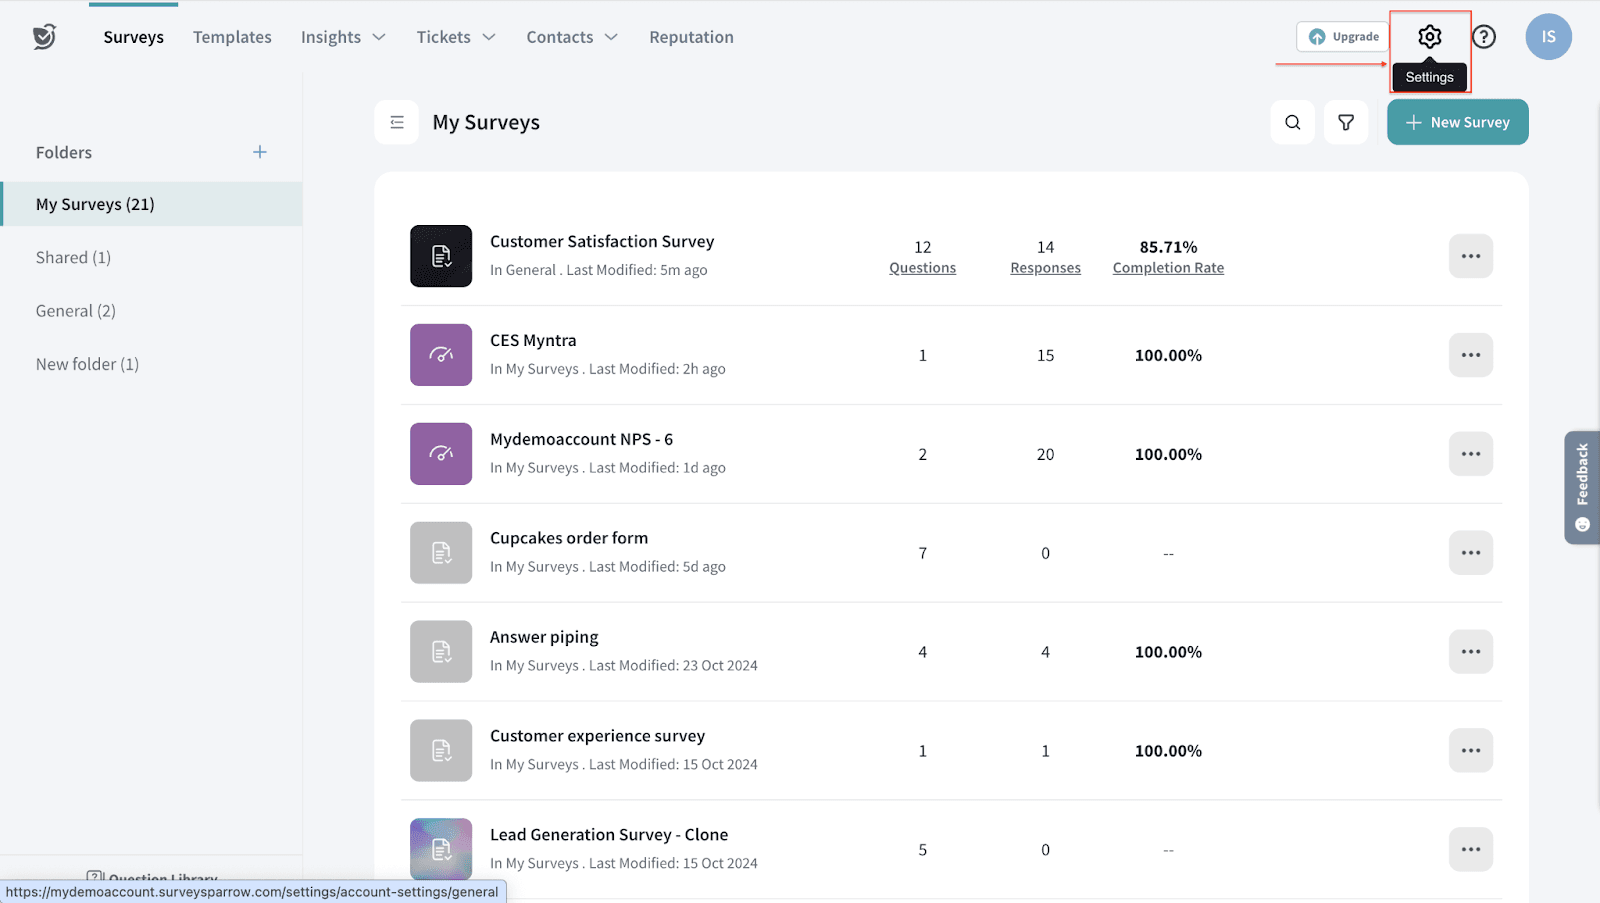Open the General (2) folder
The width and height of the screenshot is (1600, 903).
[x=76, y=311]
